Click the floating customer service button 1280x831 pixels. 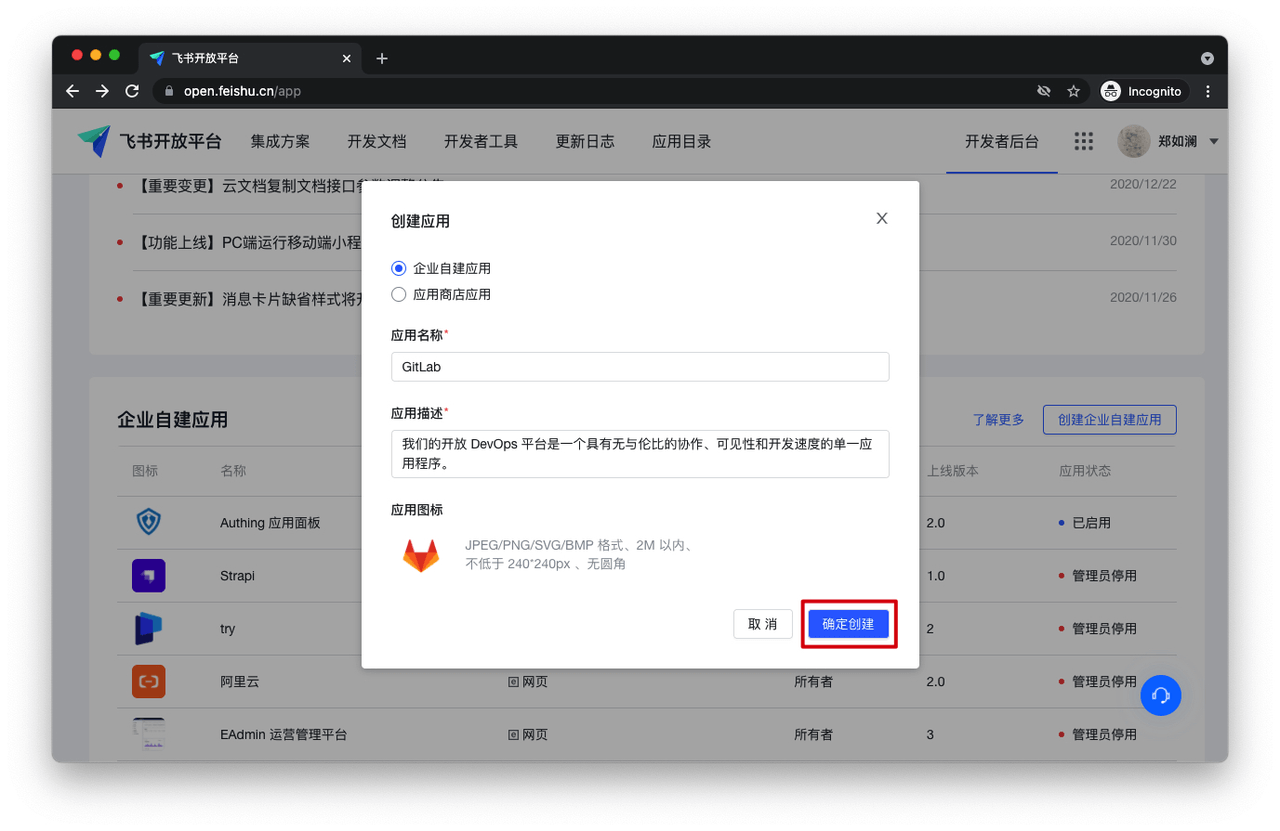pyautogui.click(x=1161, y=695)
